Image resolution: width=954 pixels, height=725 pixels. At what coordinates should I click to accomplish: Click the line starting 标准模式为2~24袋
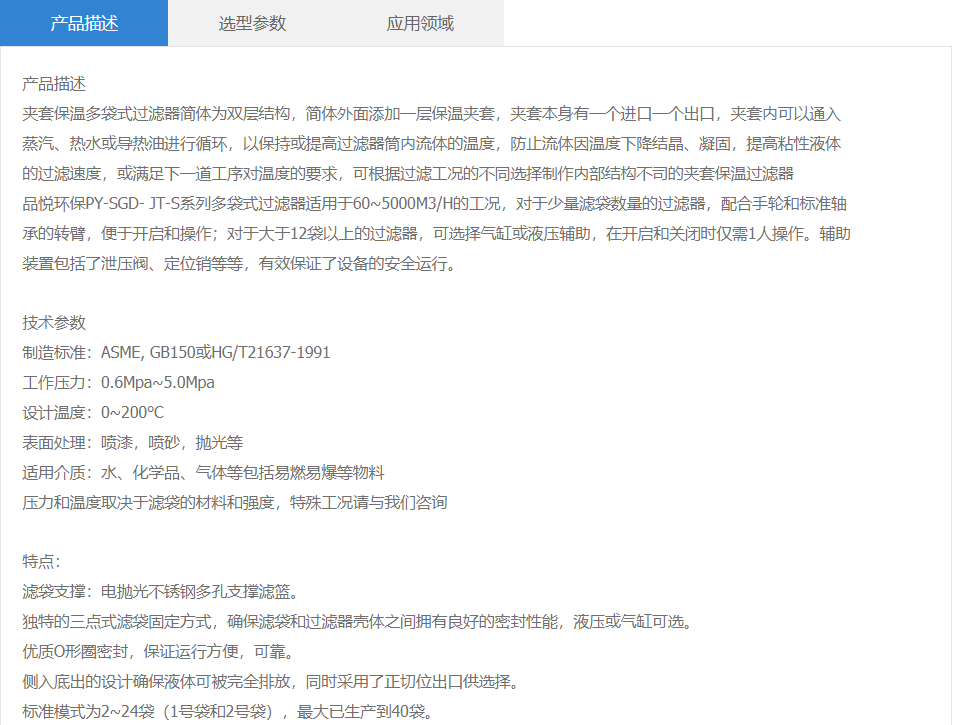pos(228,711)
